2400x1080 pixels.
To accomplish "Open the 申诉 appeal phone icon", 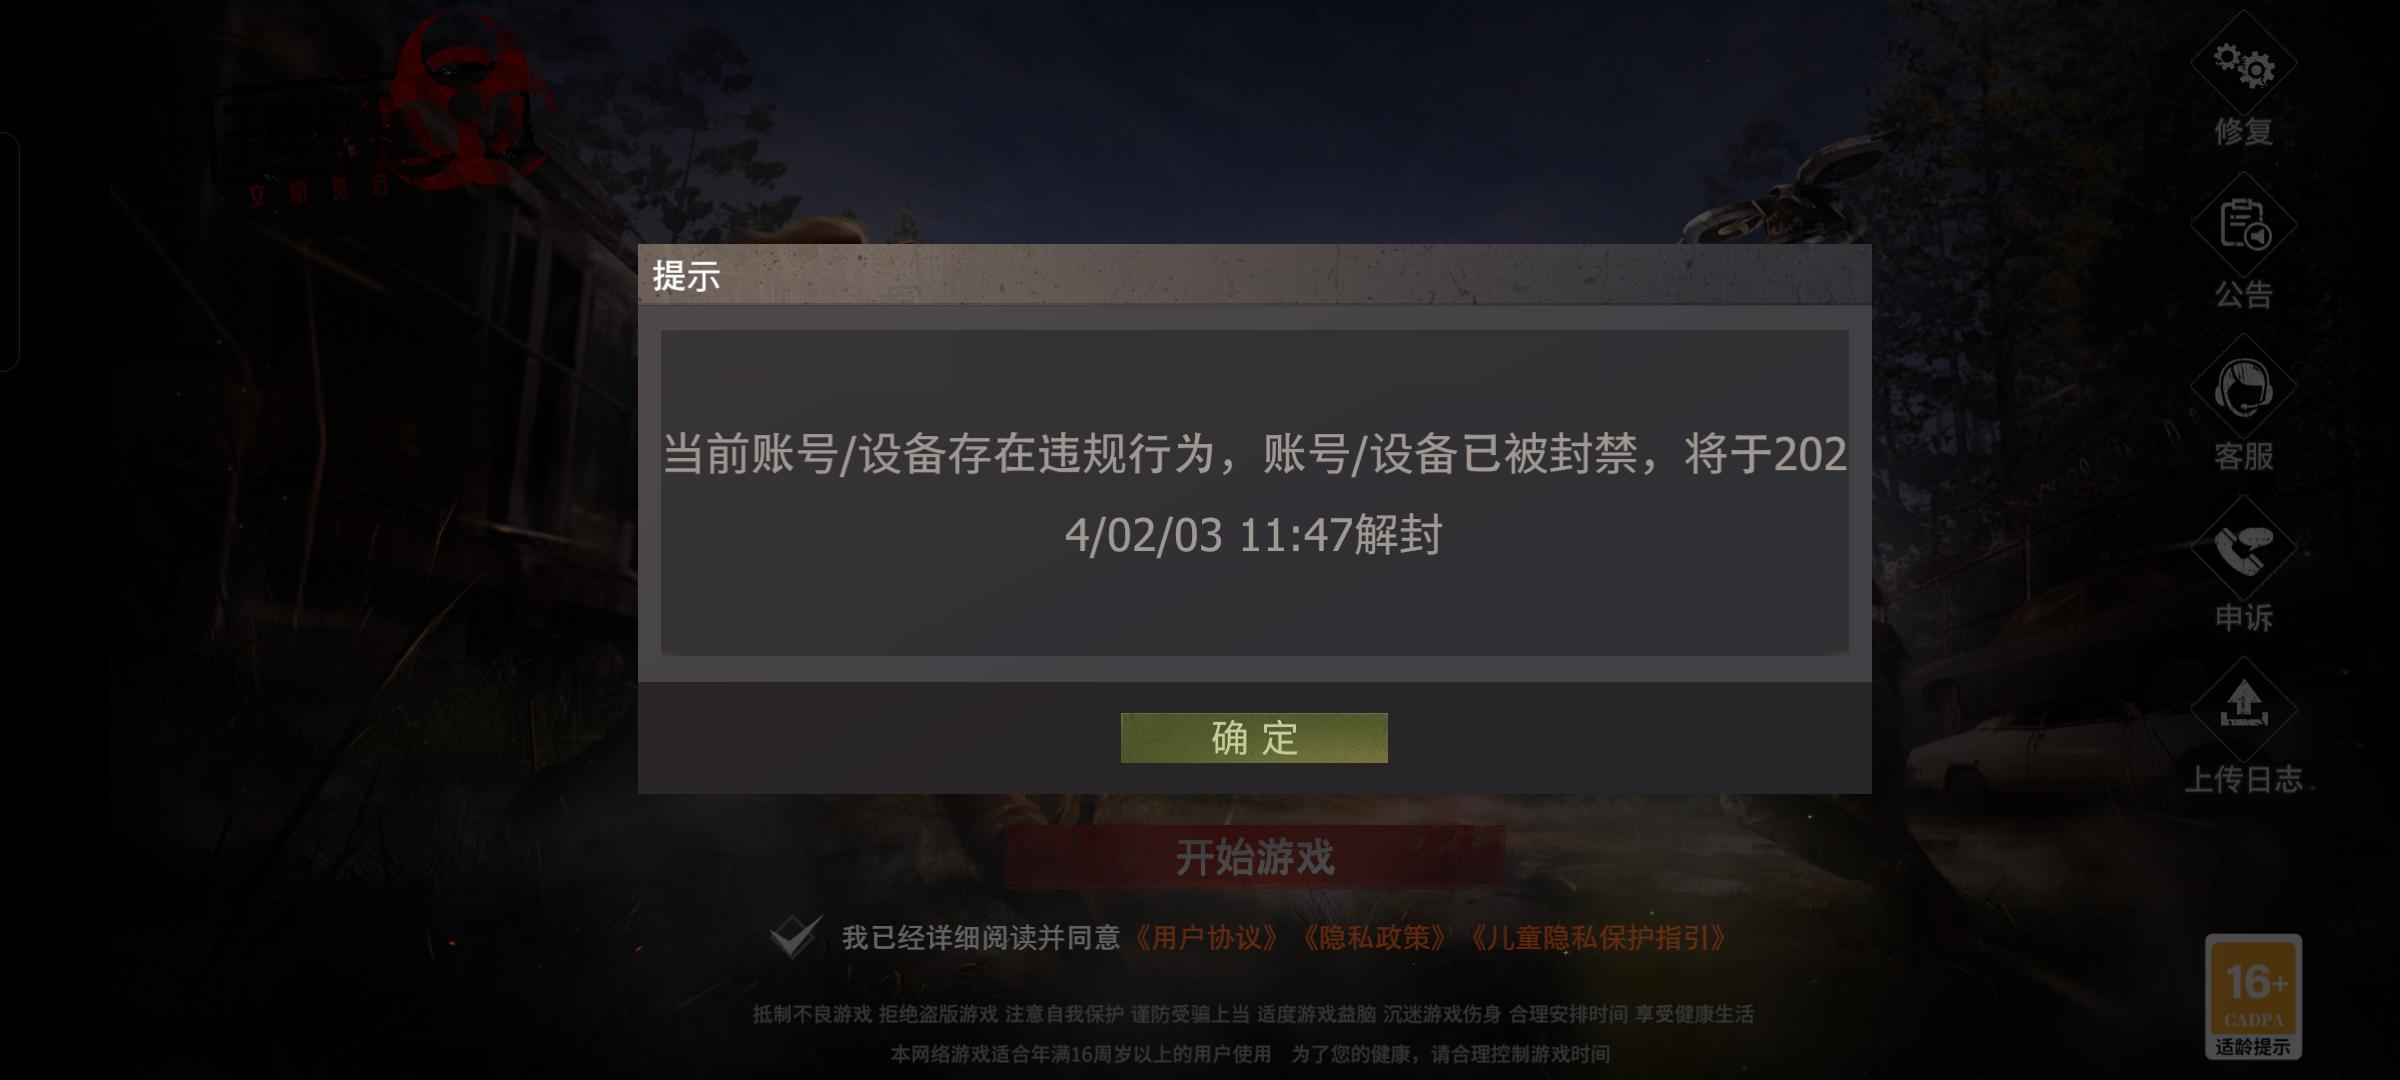I will (x=2243, y=549).
